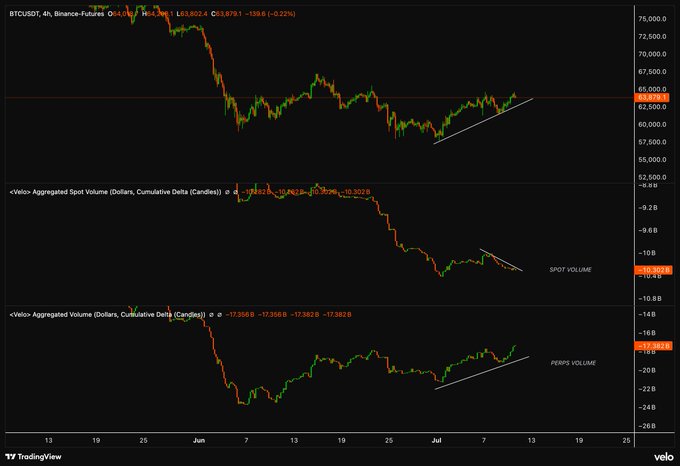Click the Jul label on the time axis
The width and height of the screenshot is (680, 466).
point(436,440)
